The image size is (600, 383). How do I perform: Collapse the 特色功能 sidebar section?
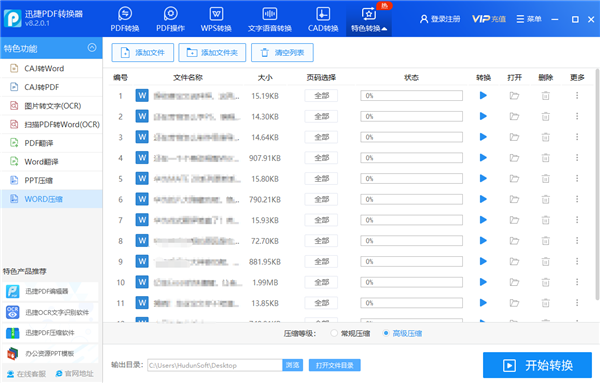pyautogui.click(x=92, y=47)
